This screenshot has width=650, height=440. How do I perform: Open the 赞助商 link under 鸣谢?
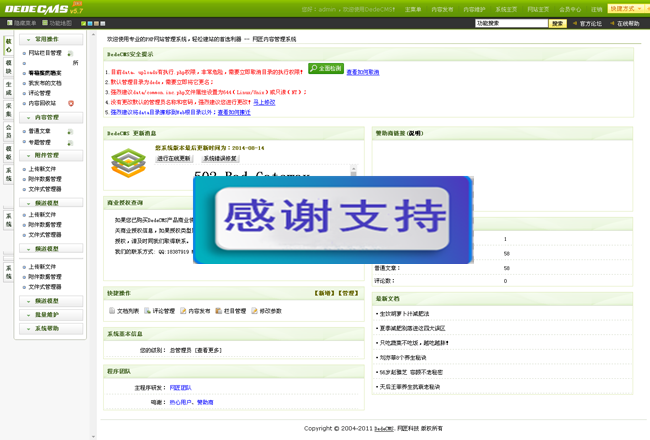pyautogui.click(x=205, y=402)
